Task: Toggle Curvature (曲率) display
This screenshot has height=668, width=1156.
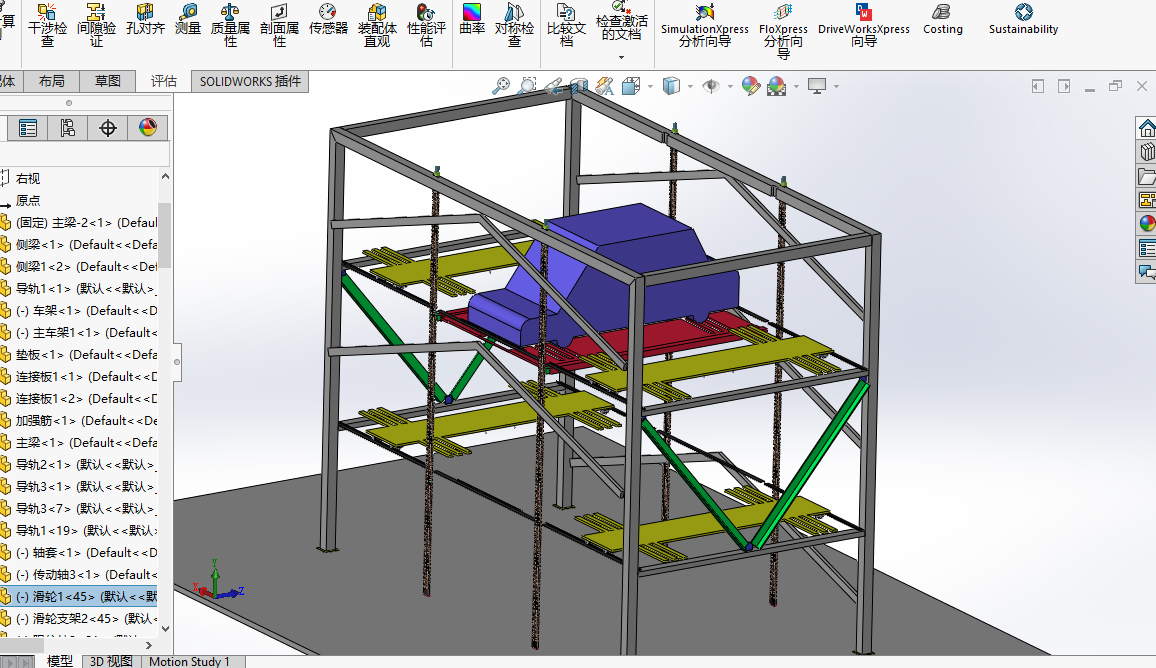Action: (472, 20)
